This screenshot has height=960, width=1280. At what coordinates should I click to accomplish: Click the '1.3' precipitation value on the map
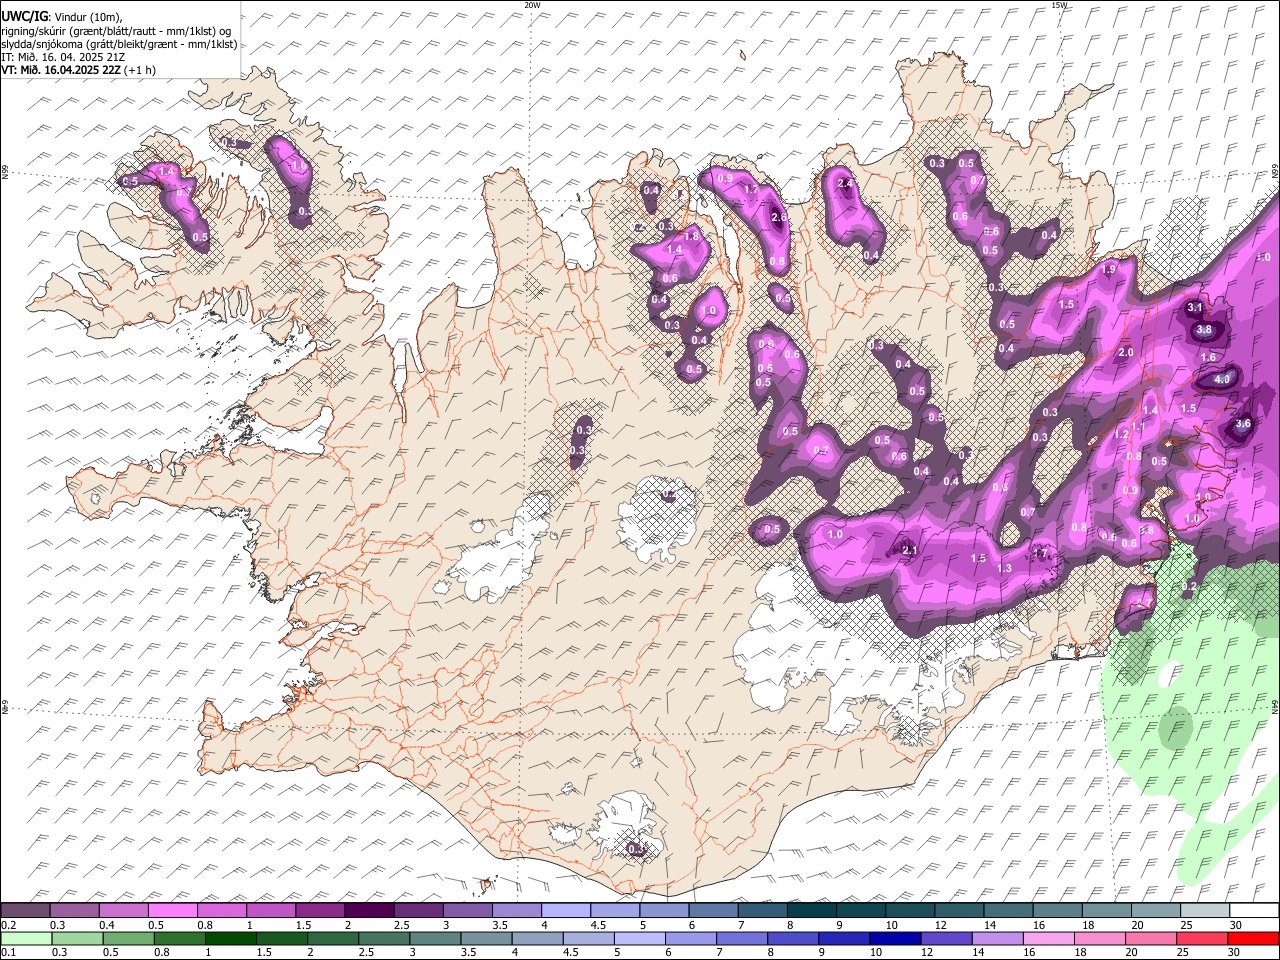(1004, 569)
